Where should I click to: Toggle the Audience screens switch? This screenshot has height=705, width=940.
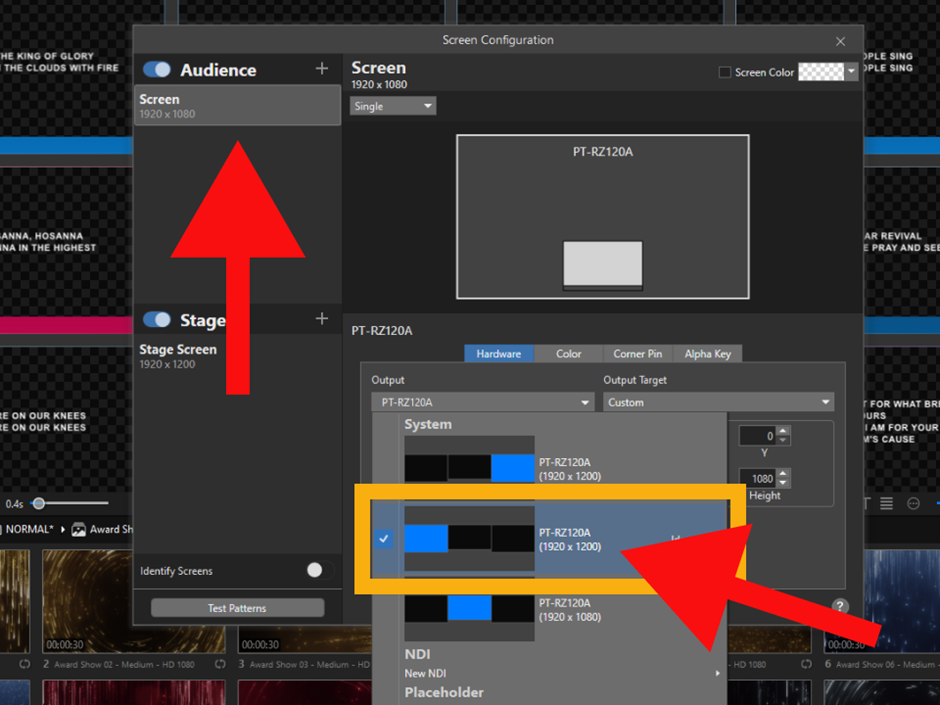157,70
